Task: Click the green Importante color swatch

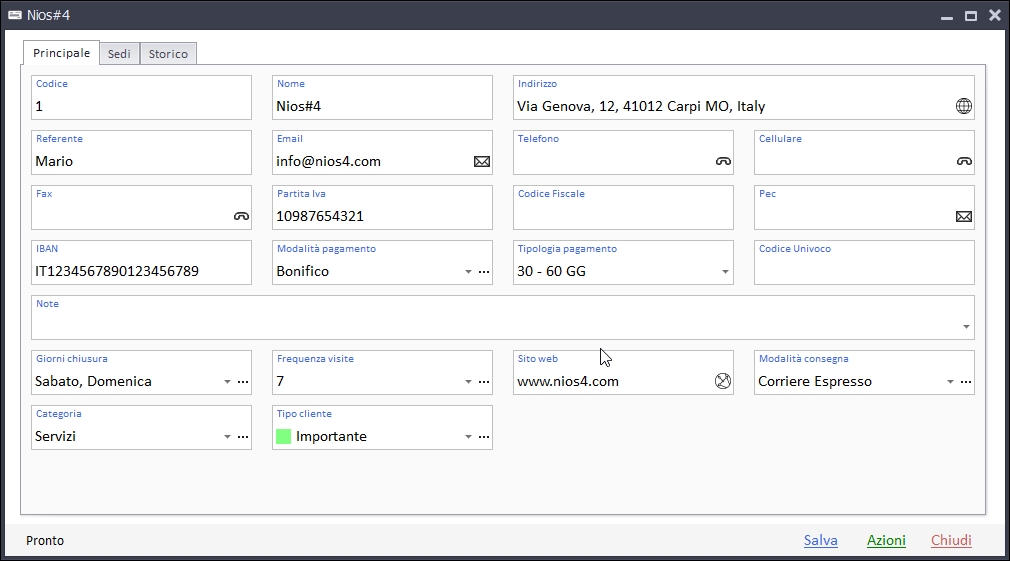Action: [284, 437]
